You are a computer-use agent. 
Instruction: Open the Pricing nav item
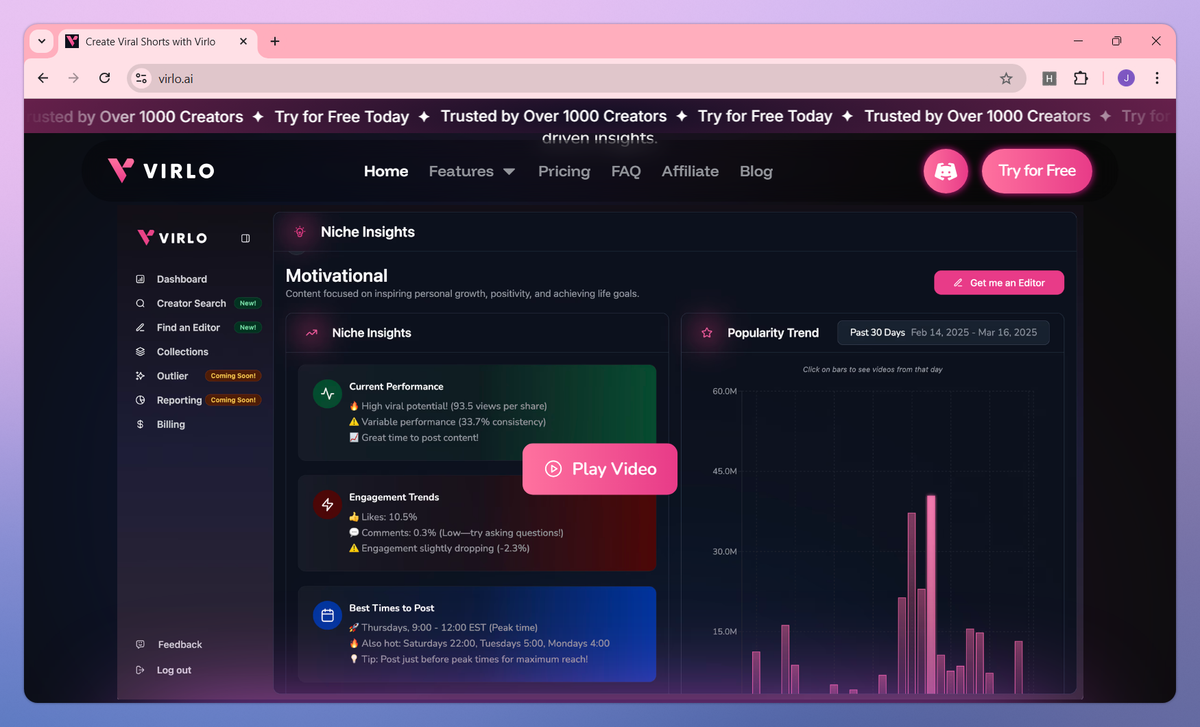(564, 171)
